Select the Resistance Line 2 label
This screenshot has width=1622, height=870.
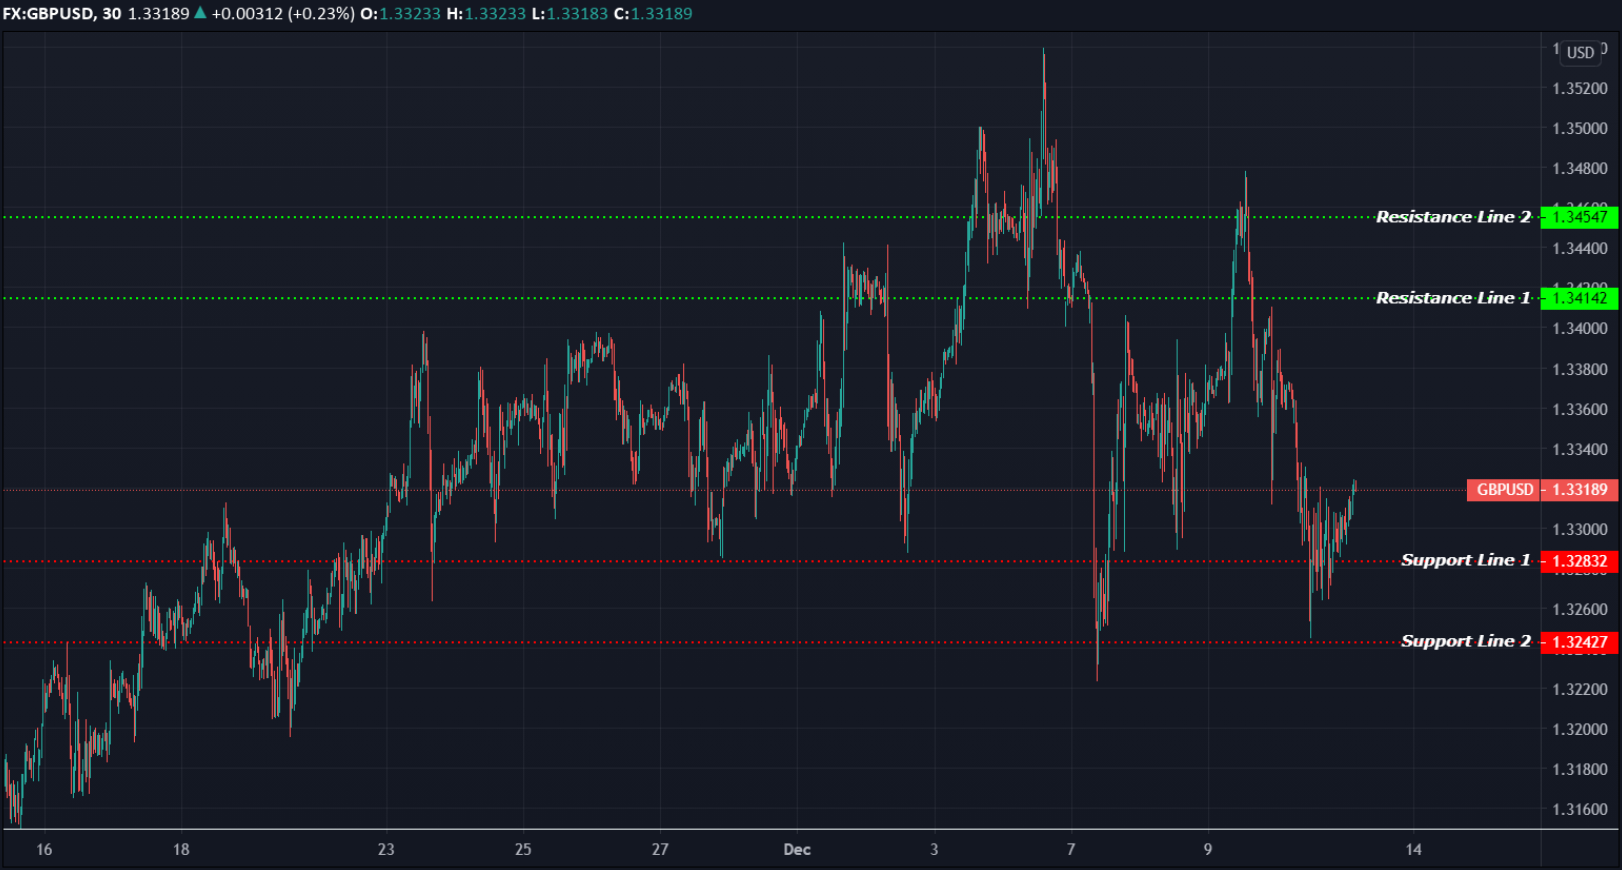tap(1453, 217)
